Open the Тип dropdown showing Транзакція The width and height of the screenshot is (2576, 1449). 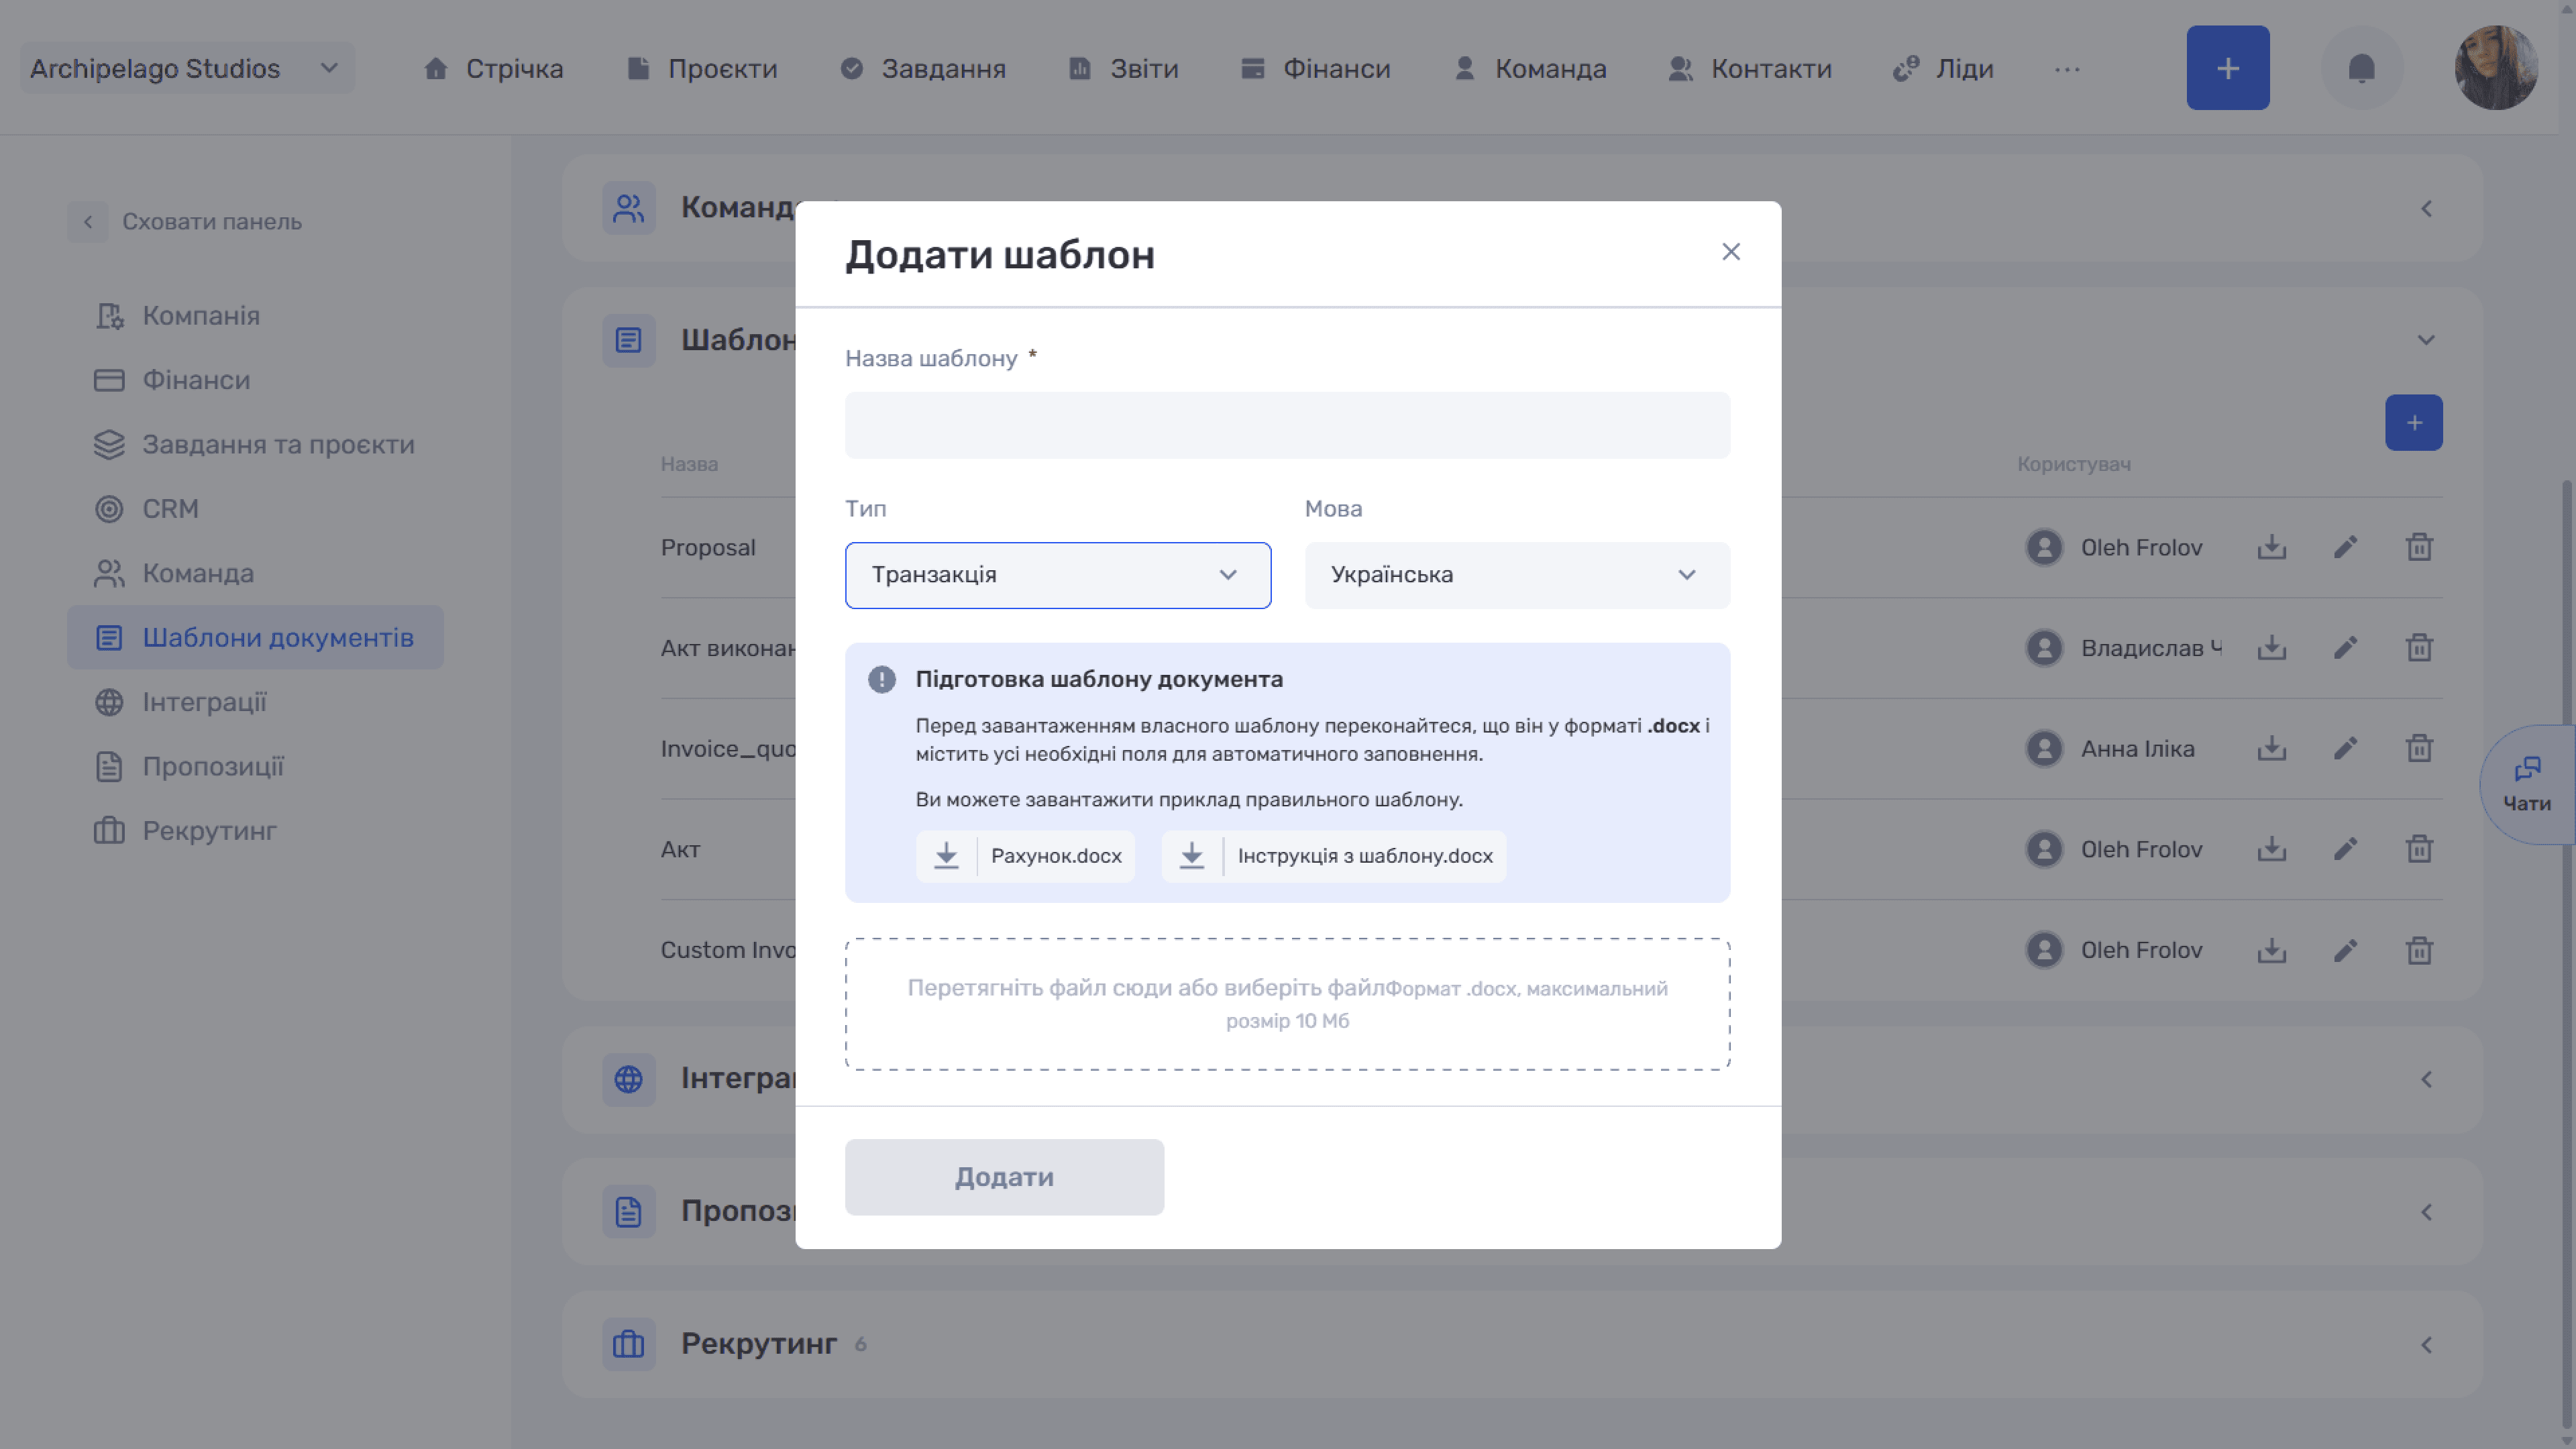1058,575
